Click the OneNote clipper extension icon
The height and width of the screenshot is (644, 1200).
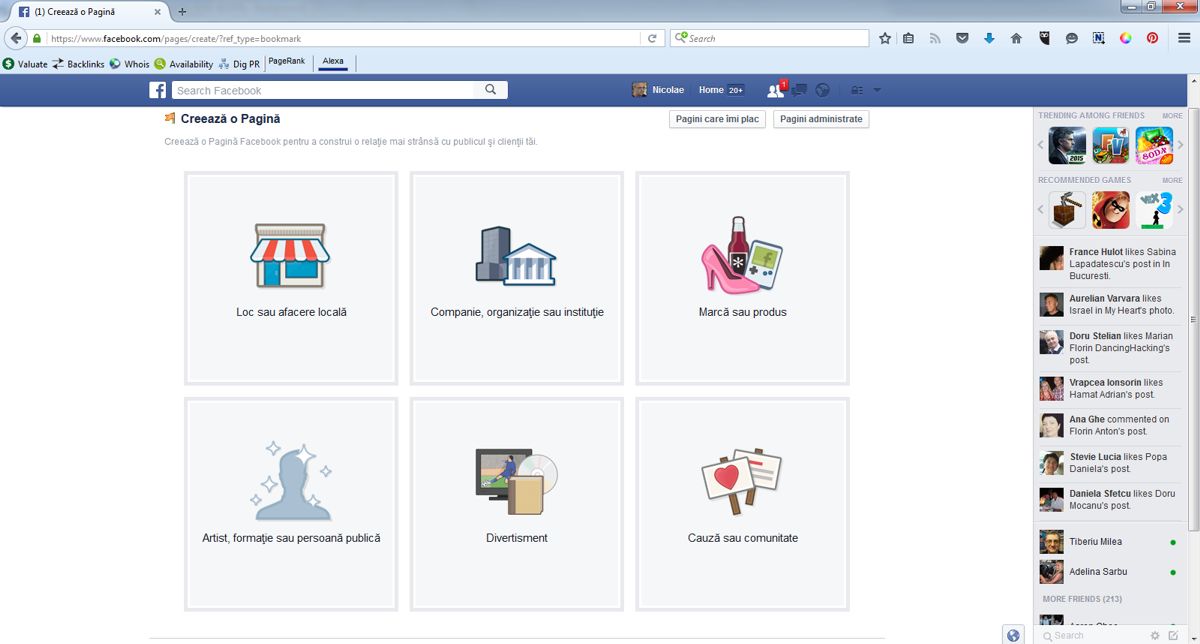point(1098,38)
